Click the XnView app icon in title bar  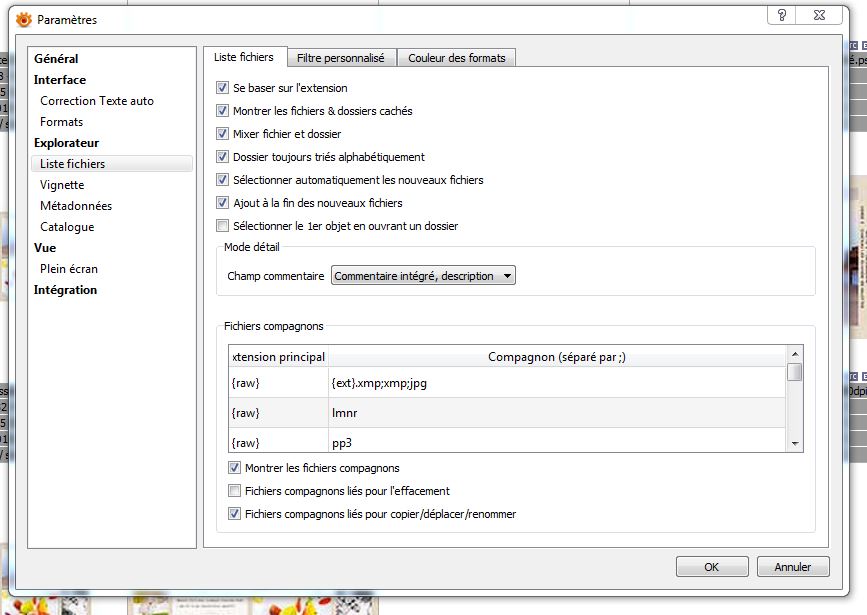pyautogui.click(x=24, y=20)
